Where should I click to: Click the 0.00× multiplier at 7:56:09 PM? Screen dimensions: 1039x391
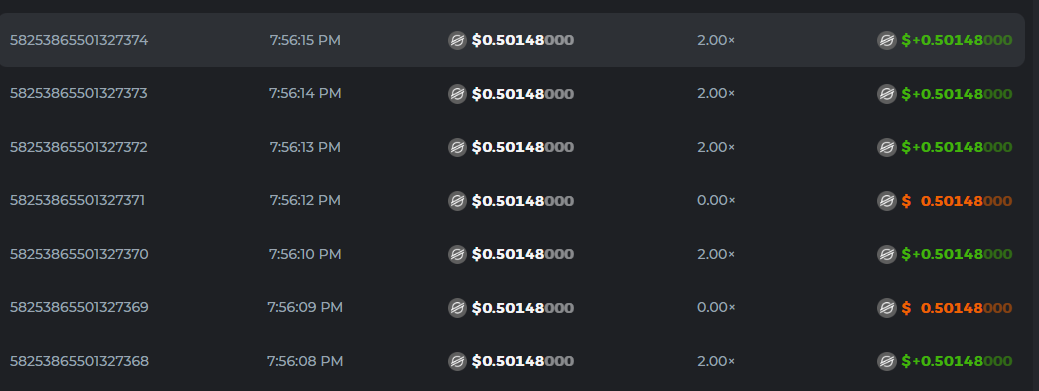(716, 307)
